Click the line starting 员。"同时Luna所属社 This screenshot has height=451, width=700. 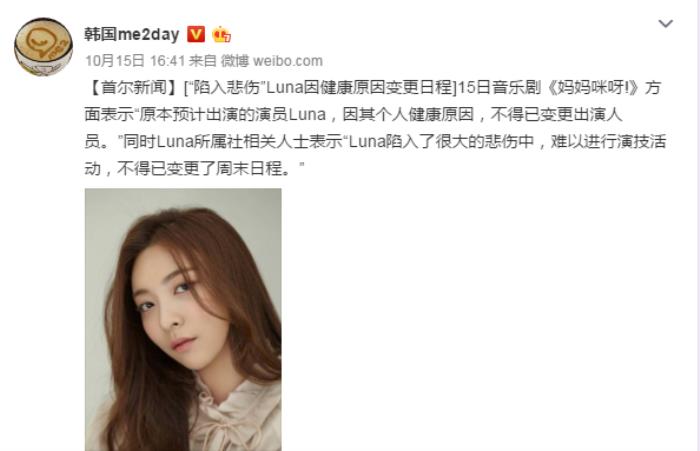click(375, 142)
